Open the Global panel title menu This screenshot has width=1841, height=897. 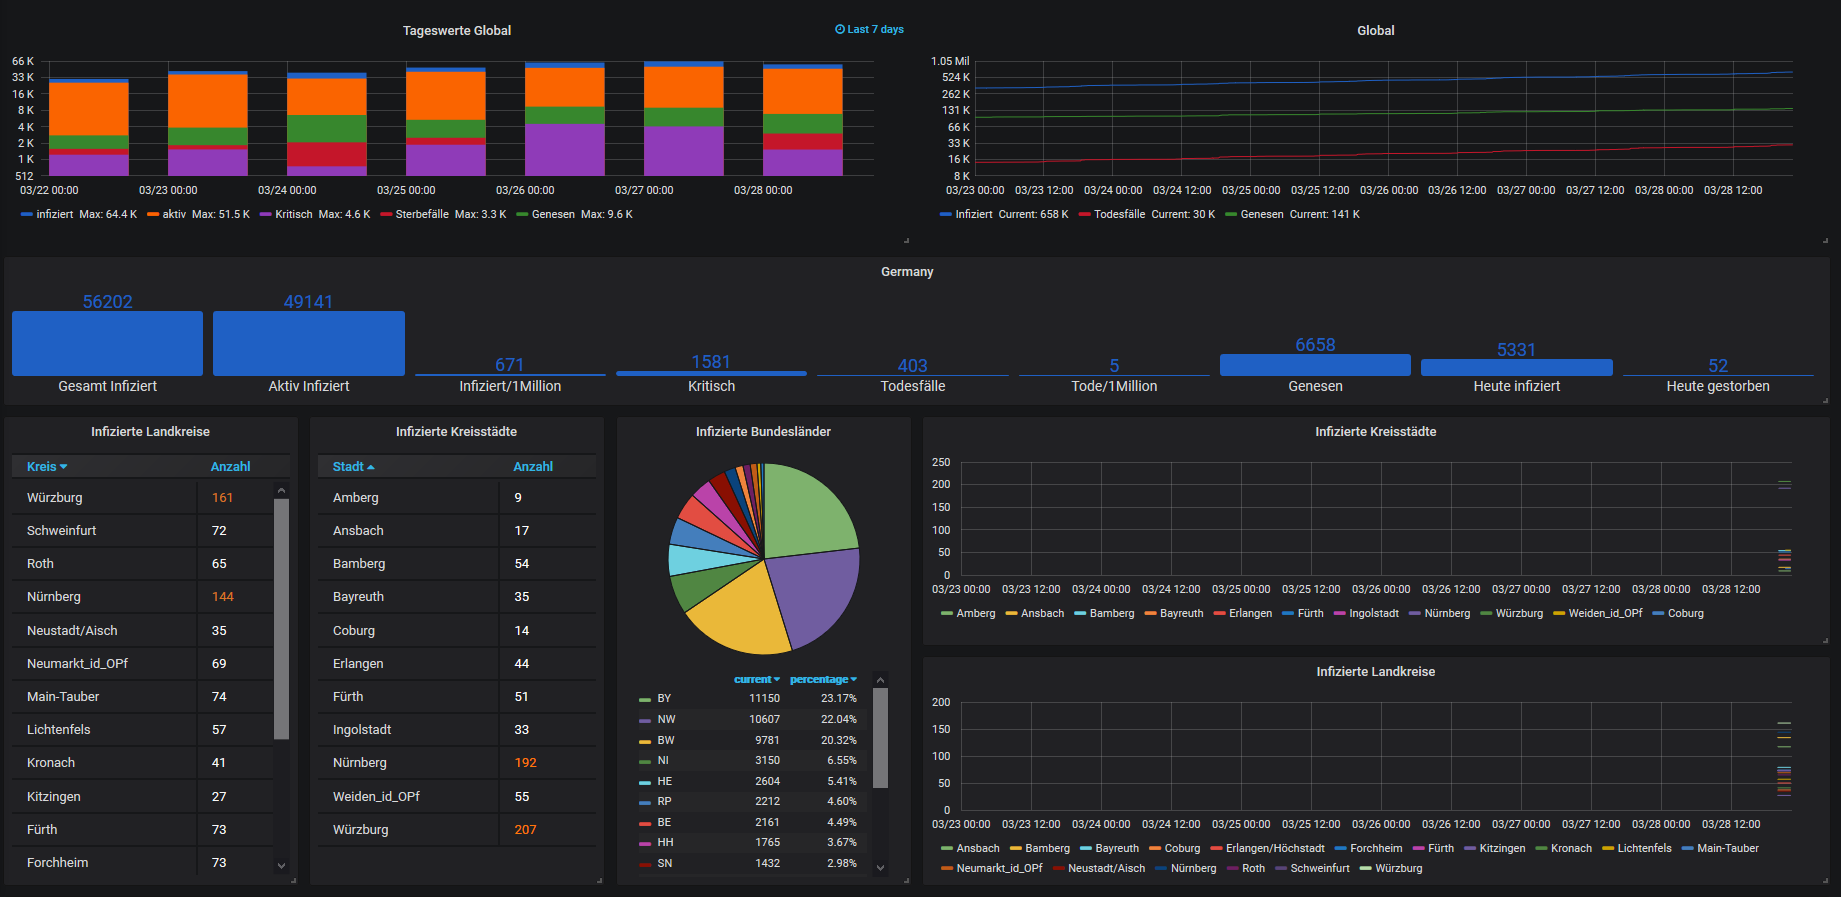1375,31
